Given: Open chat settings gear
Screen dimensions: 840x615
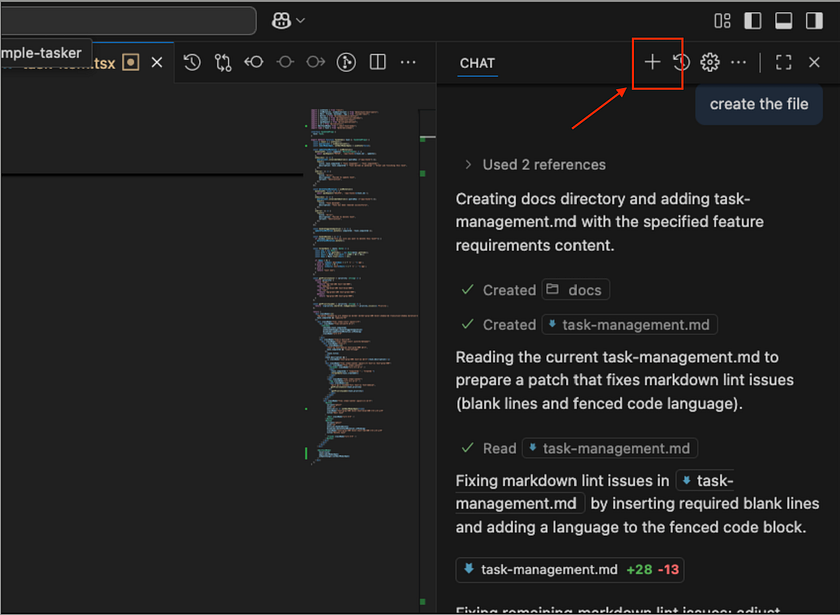Looking at the screenshot, I should [x=710, y=62].
